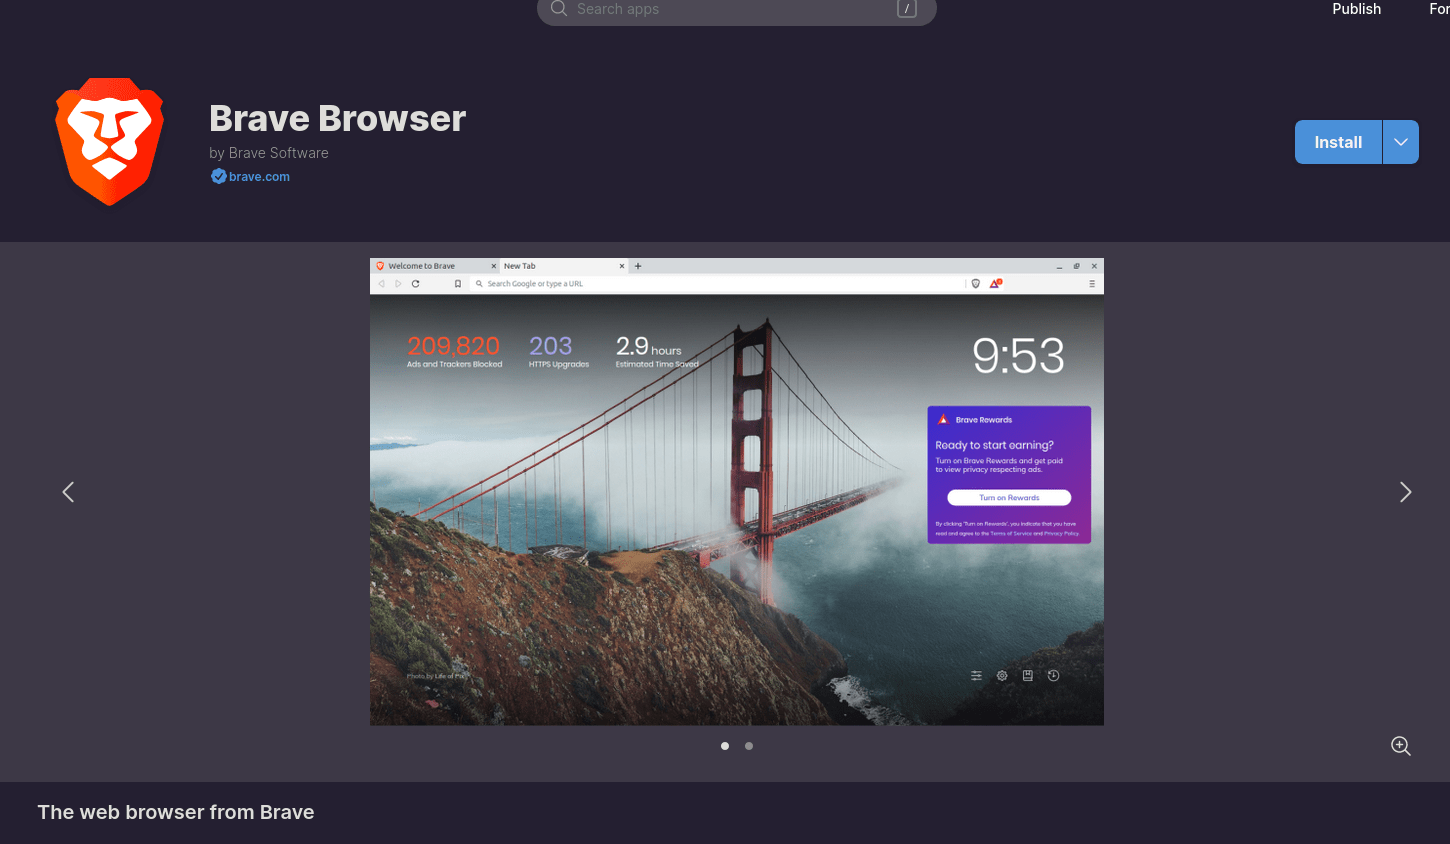Select the second carousel dot
The height and width of the screenshot is (844, 1450).
click(x=749, y=746)
